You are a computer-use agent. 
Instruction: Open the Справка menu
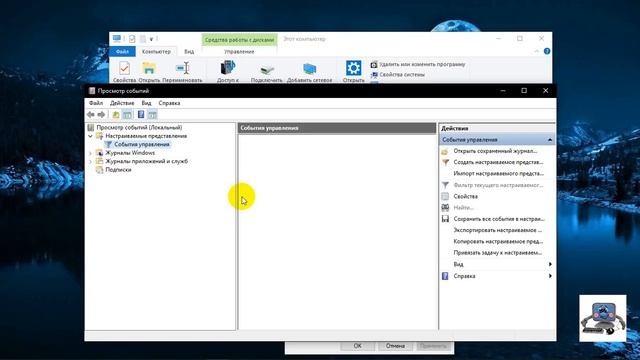169,103
